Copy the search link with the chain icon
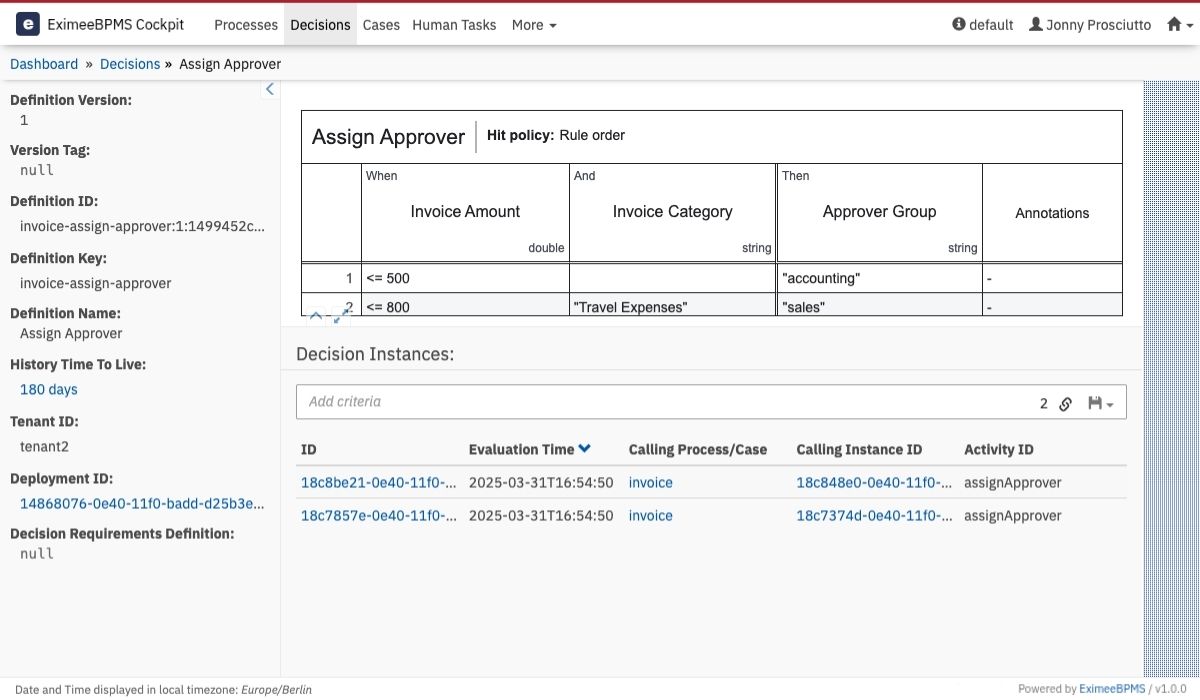The width and height of the screenshot is (1200, 700). click(1066, 403)
